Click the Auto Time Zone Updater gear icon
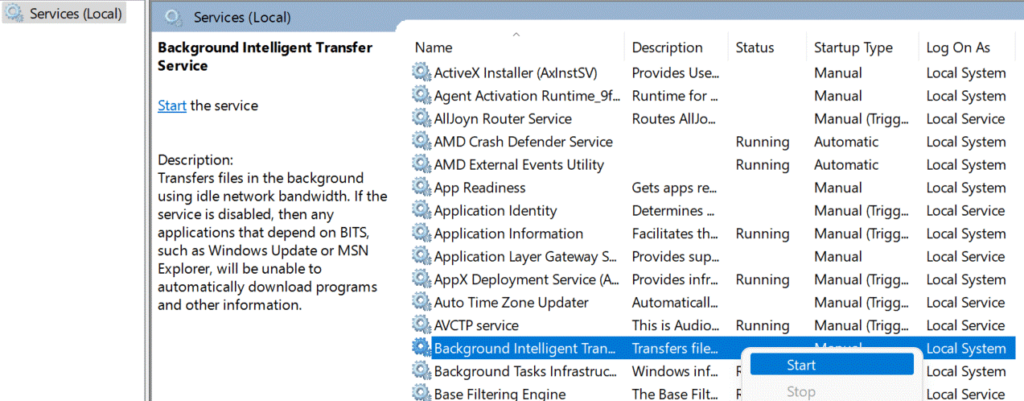Viewport: 1024px width, 401px height. tap(422, 302)
